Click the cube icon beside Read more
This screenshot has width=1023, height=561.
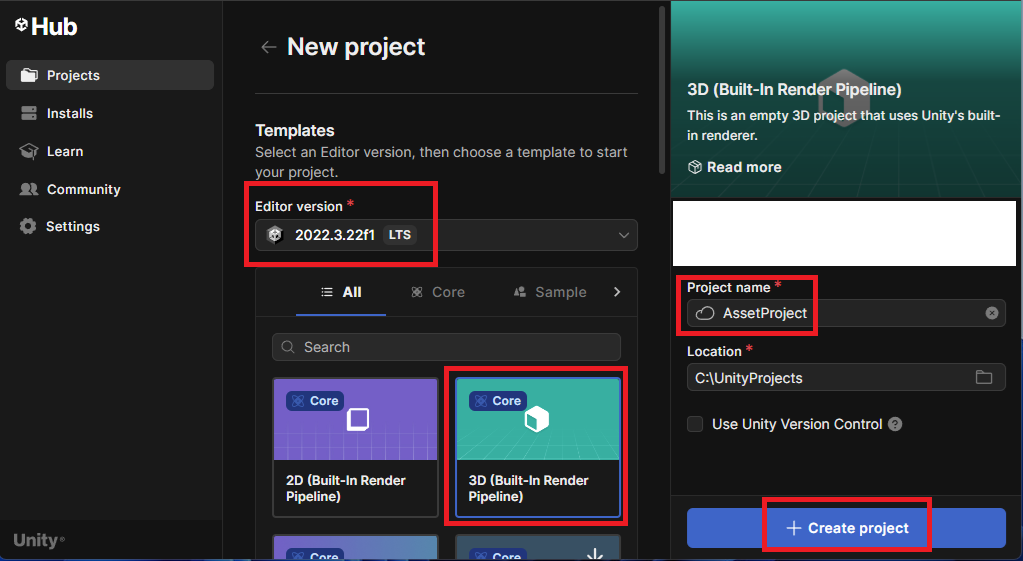tap(695, 167)
